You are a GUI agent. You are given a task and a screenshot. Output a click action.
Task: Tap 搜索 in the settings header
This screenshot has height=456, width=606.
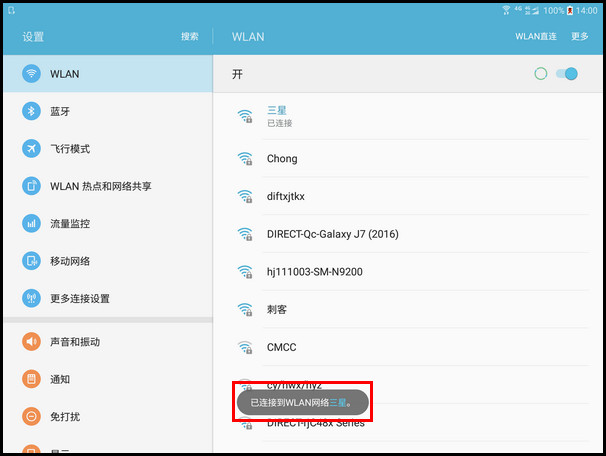pyautogui.click(x=190, y=37)
